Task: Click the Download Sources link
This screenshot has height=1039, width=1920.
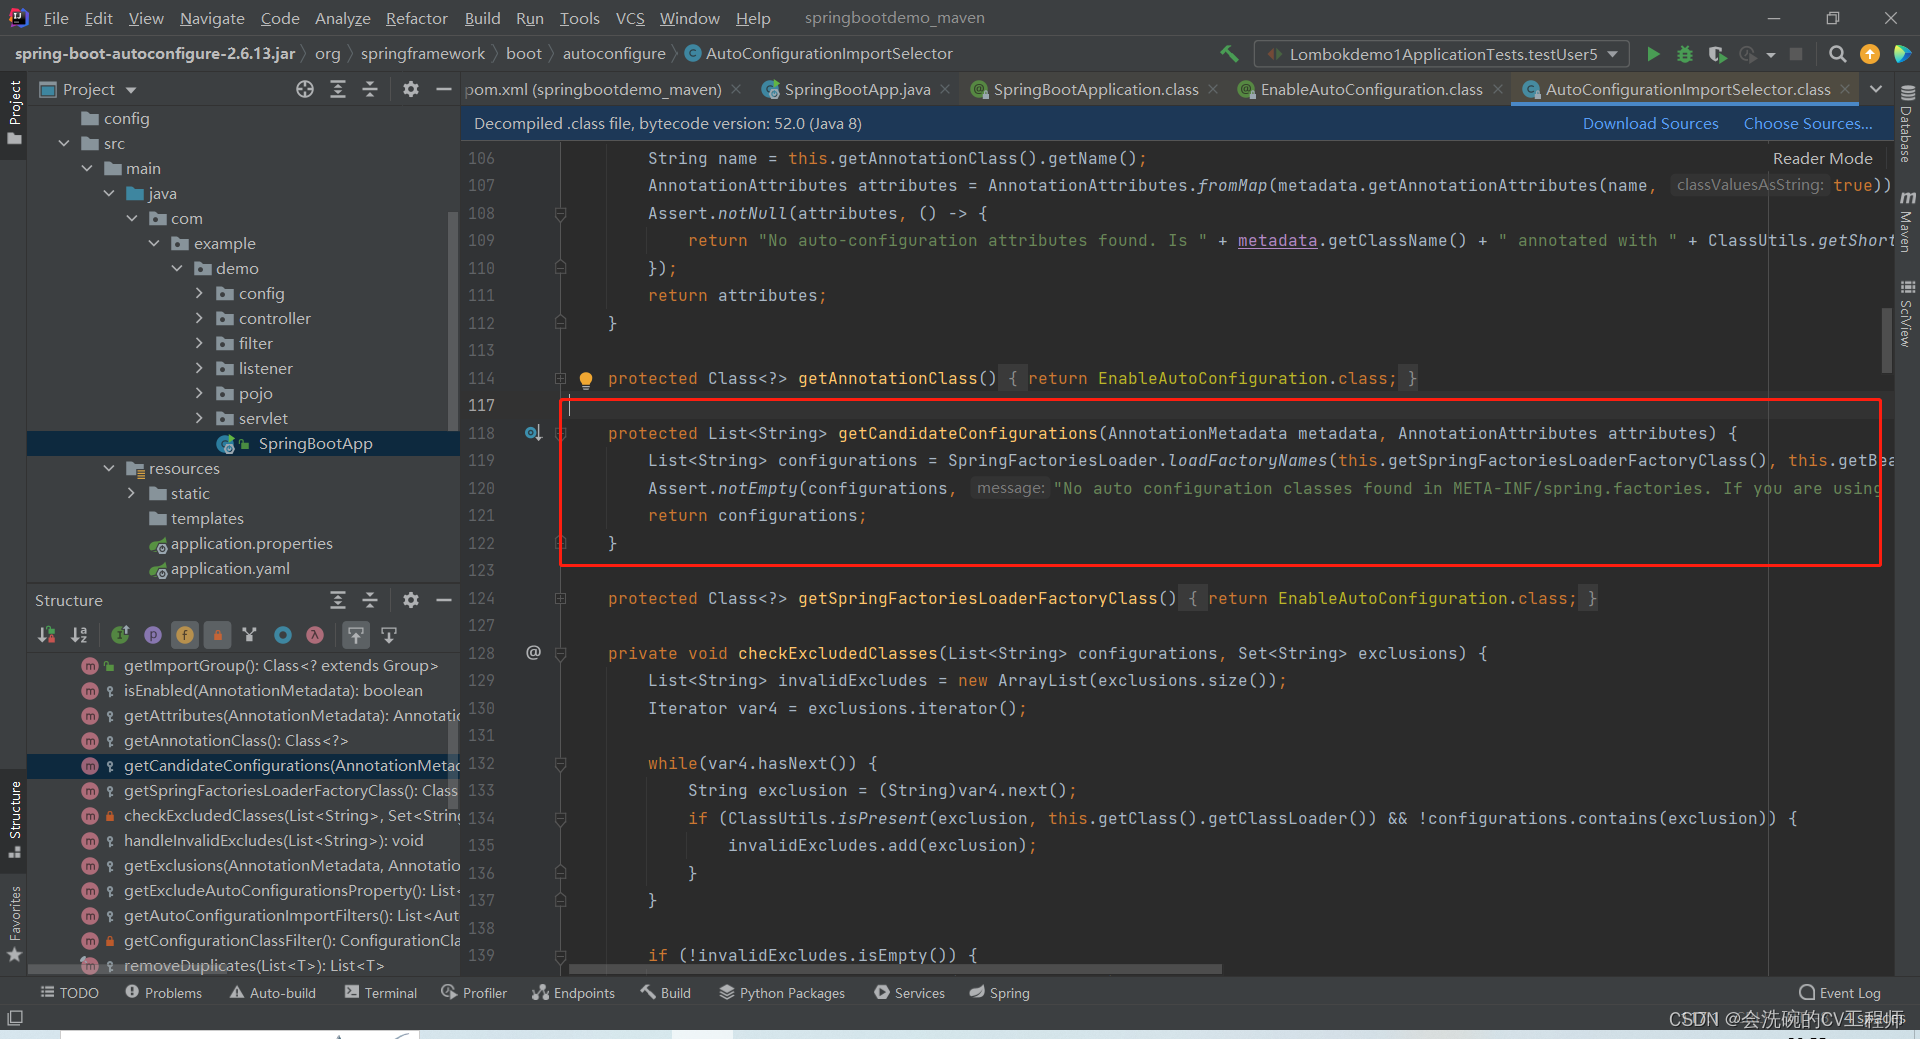Action: 1650,124
